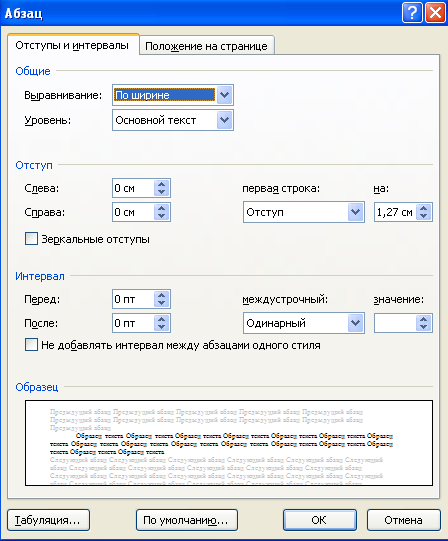Increase the Справа indent value
Screen dimensions: 448x541
(162, 208)
